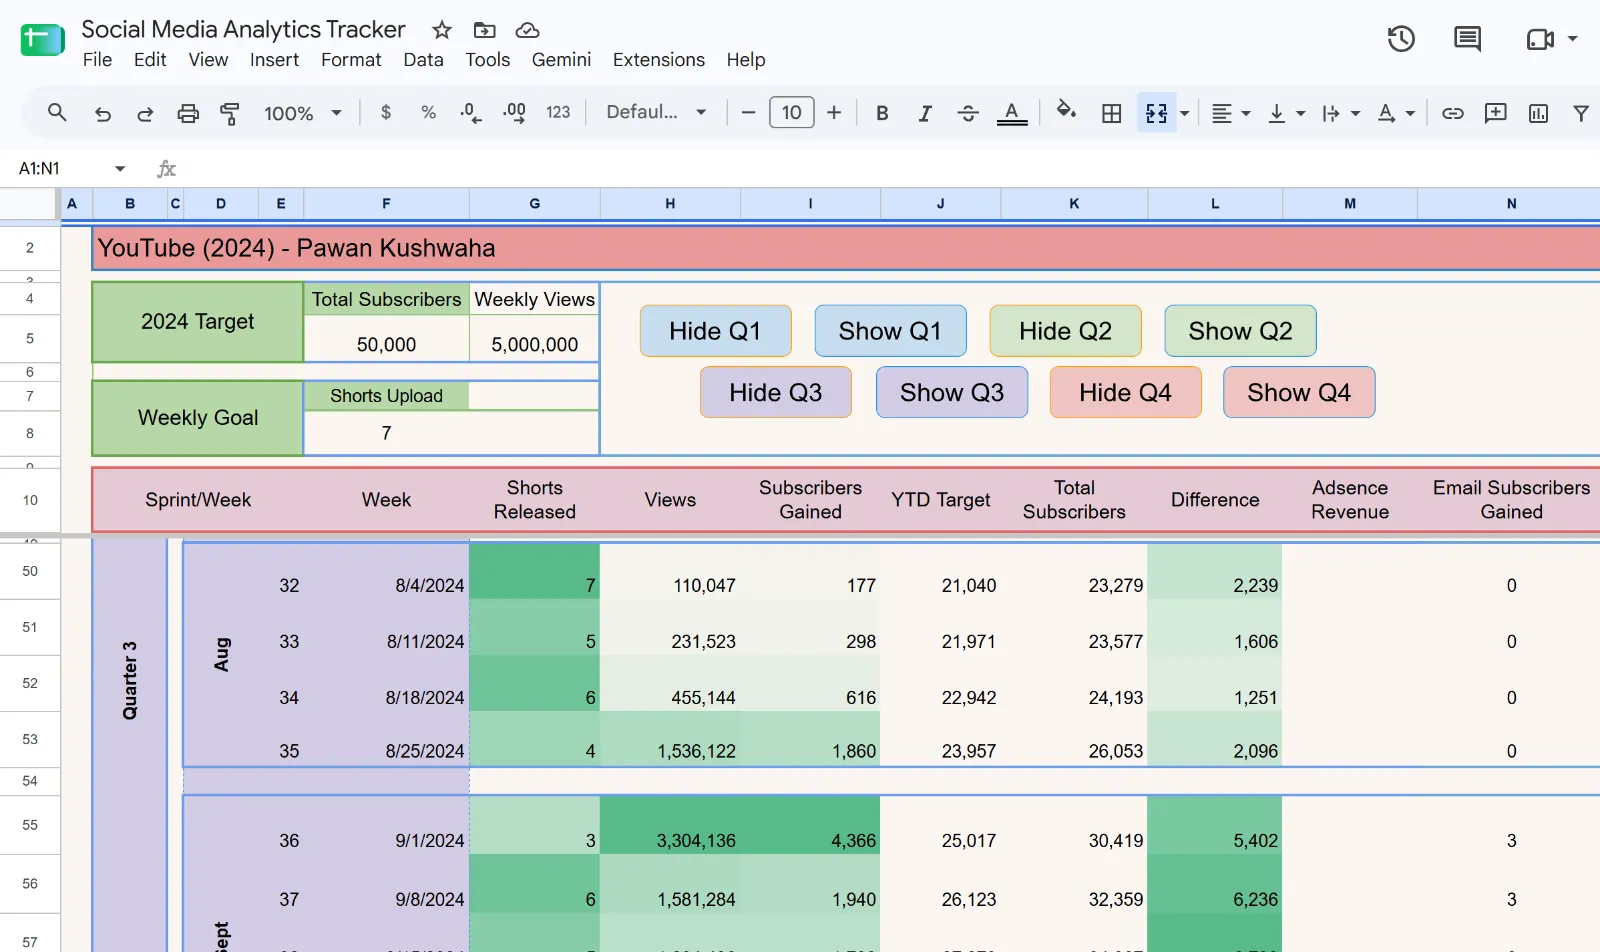Open the Format menu

(x=351, y=60)
